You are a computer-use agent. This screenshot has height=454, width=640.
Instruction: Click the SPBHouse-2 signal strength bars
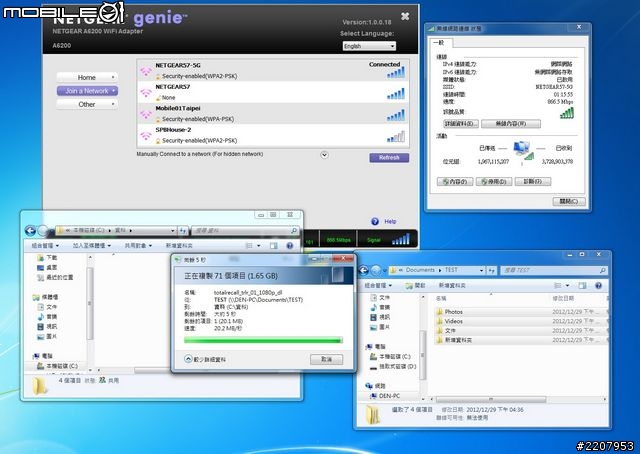pyautogui.click(x=396, y=136)
